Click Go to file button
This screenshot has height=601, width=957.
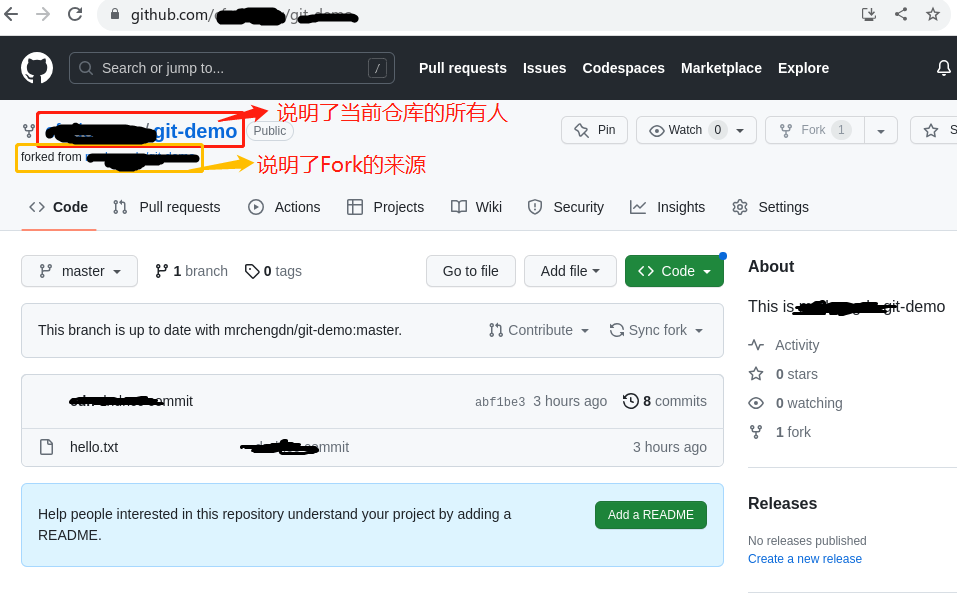tap(471, 271)
